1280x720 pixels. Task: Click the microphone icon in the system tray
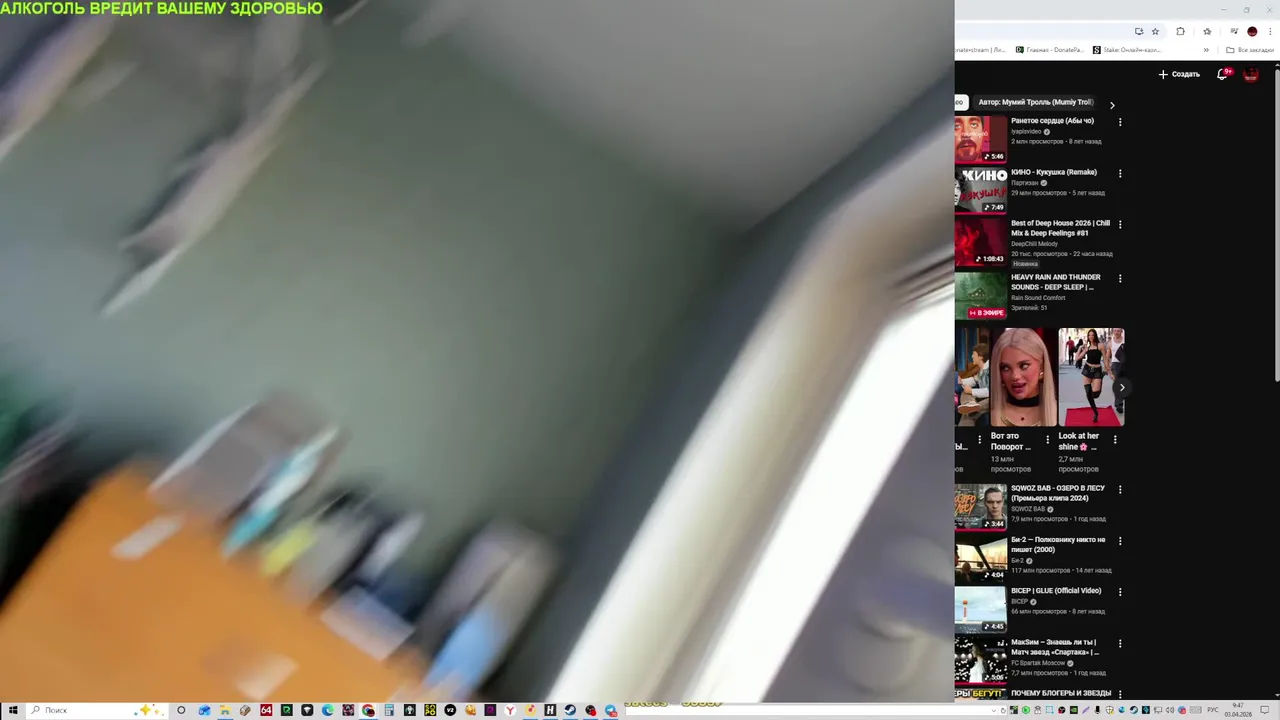(1097, 710)
